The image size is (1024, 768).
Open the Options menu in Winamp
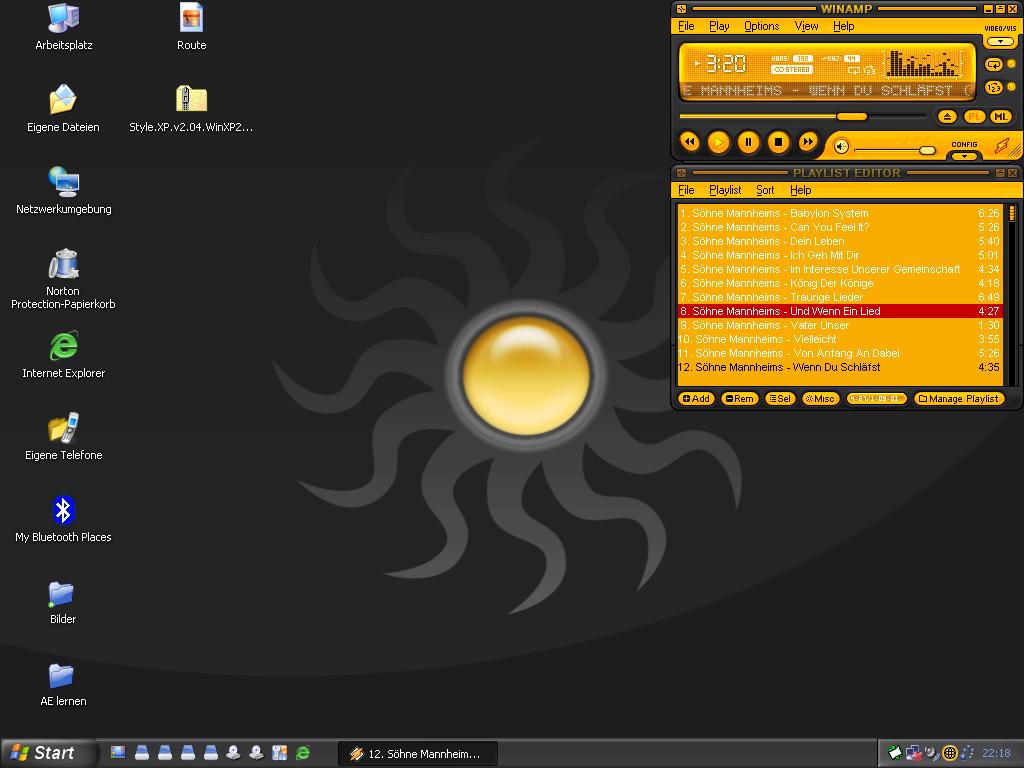(x=761, y=26)
